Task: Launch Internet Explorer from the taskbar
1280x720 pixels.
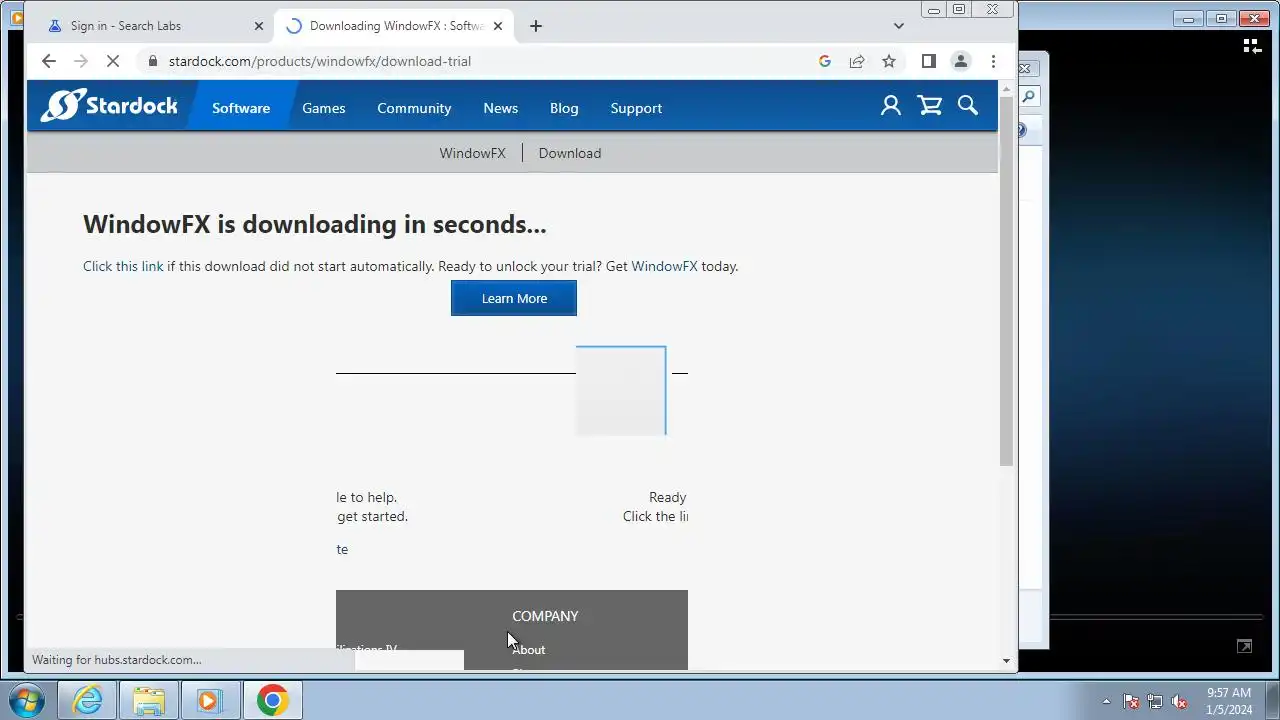Action: pyautogui.click(x=88, y=700)
